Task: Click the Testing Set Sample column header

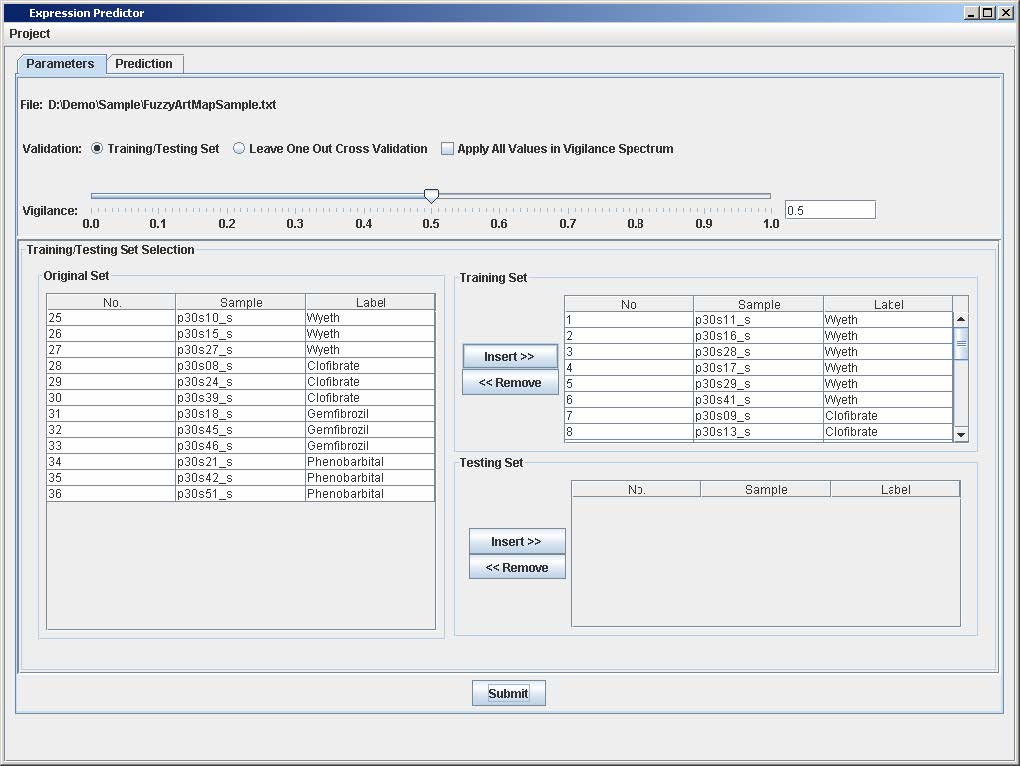Action: 766,489
